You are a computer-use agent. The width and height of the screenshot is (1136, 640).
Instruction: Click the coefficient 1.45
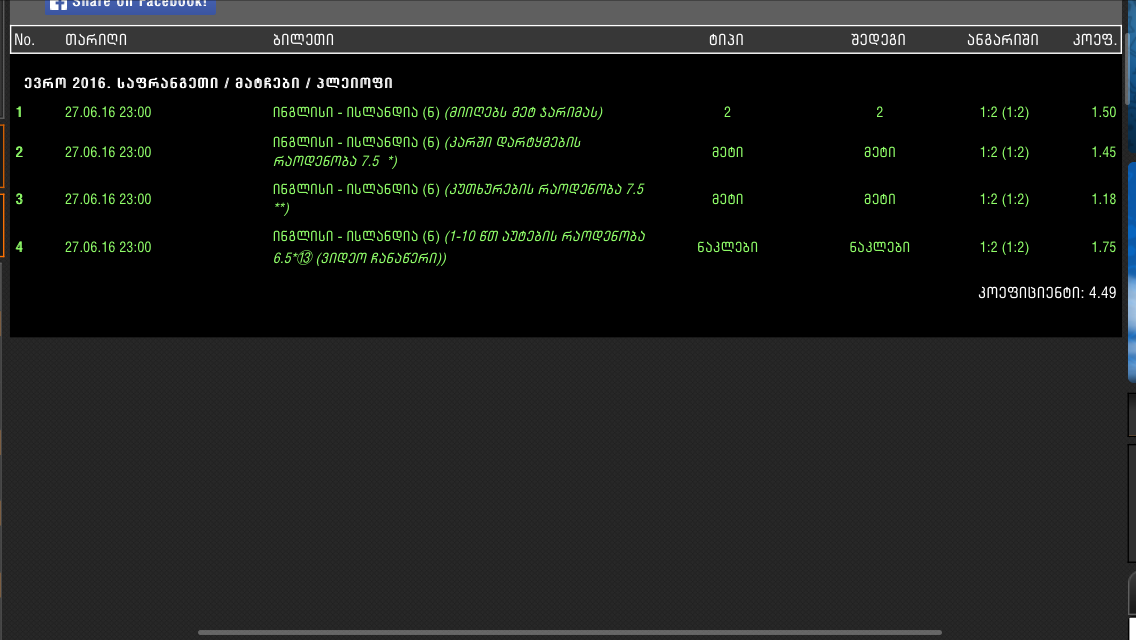point(1103,152)
